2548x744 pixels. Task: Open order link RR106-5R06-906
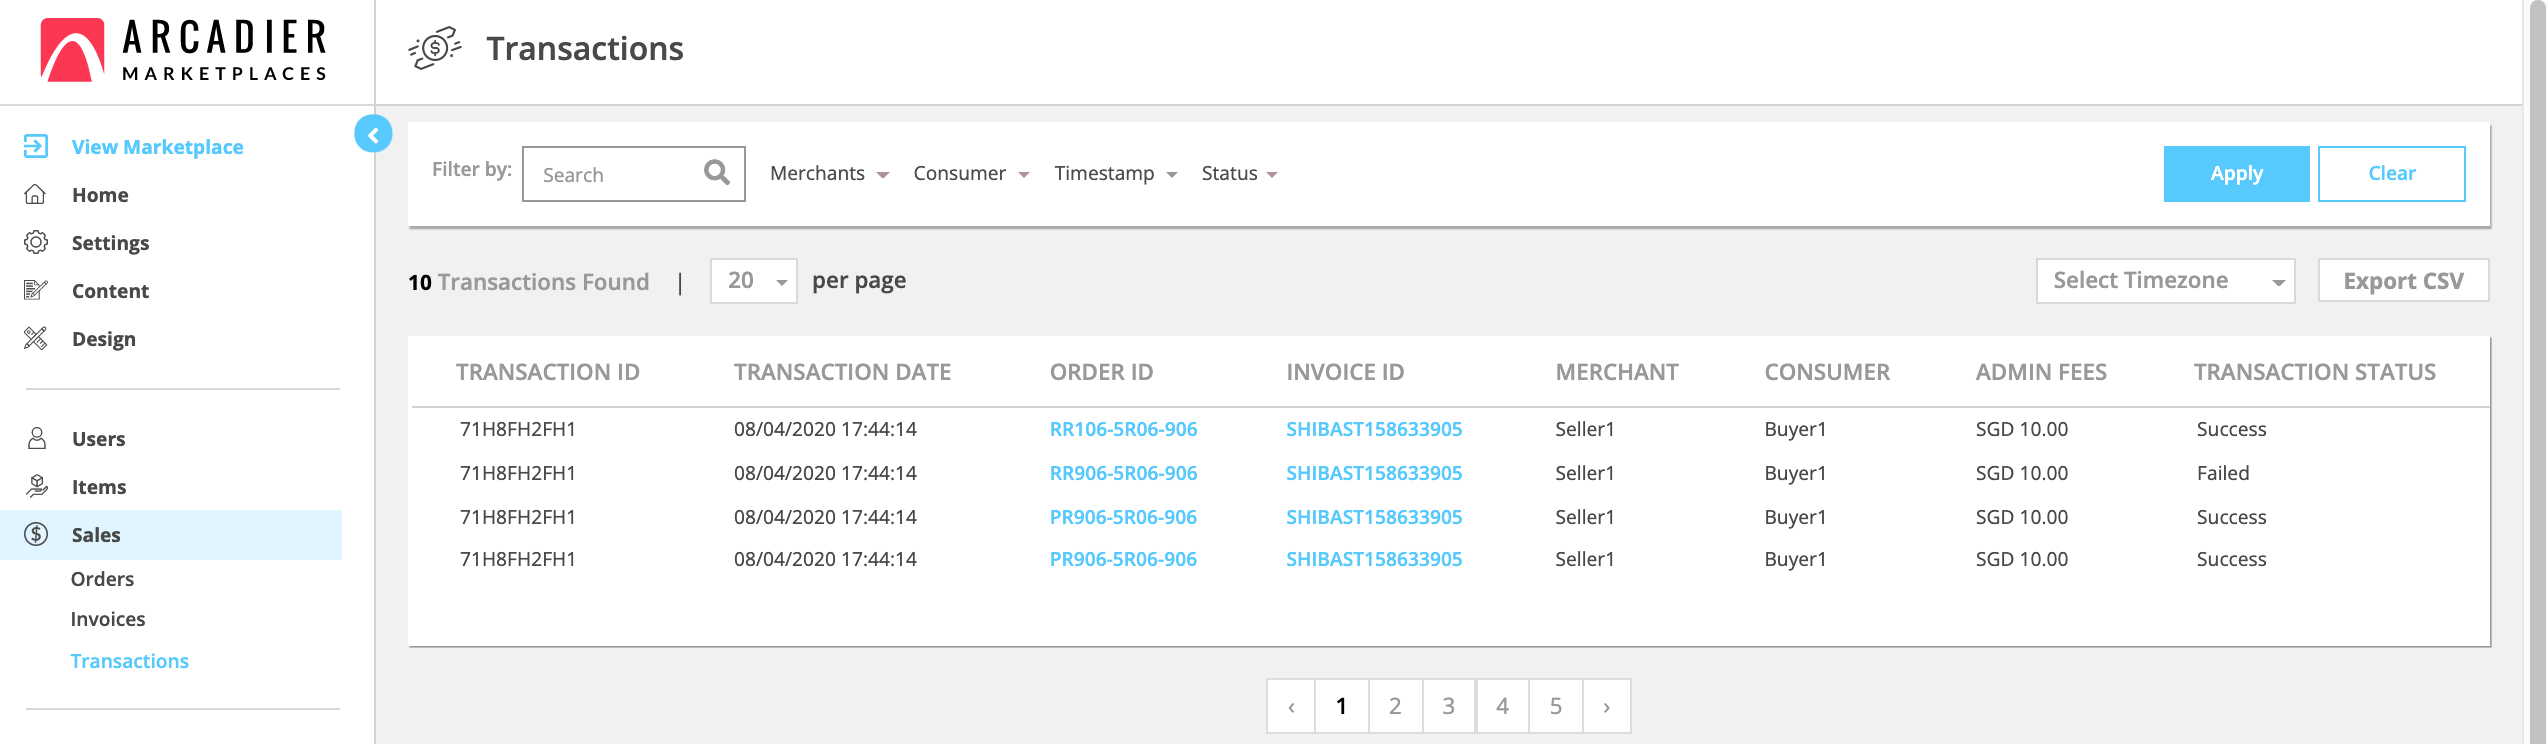[1123, 429]
